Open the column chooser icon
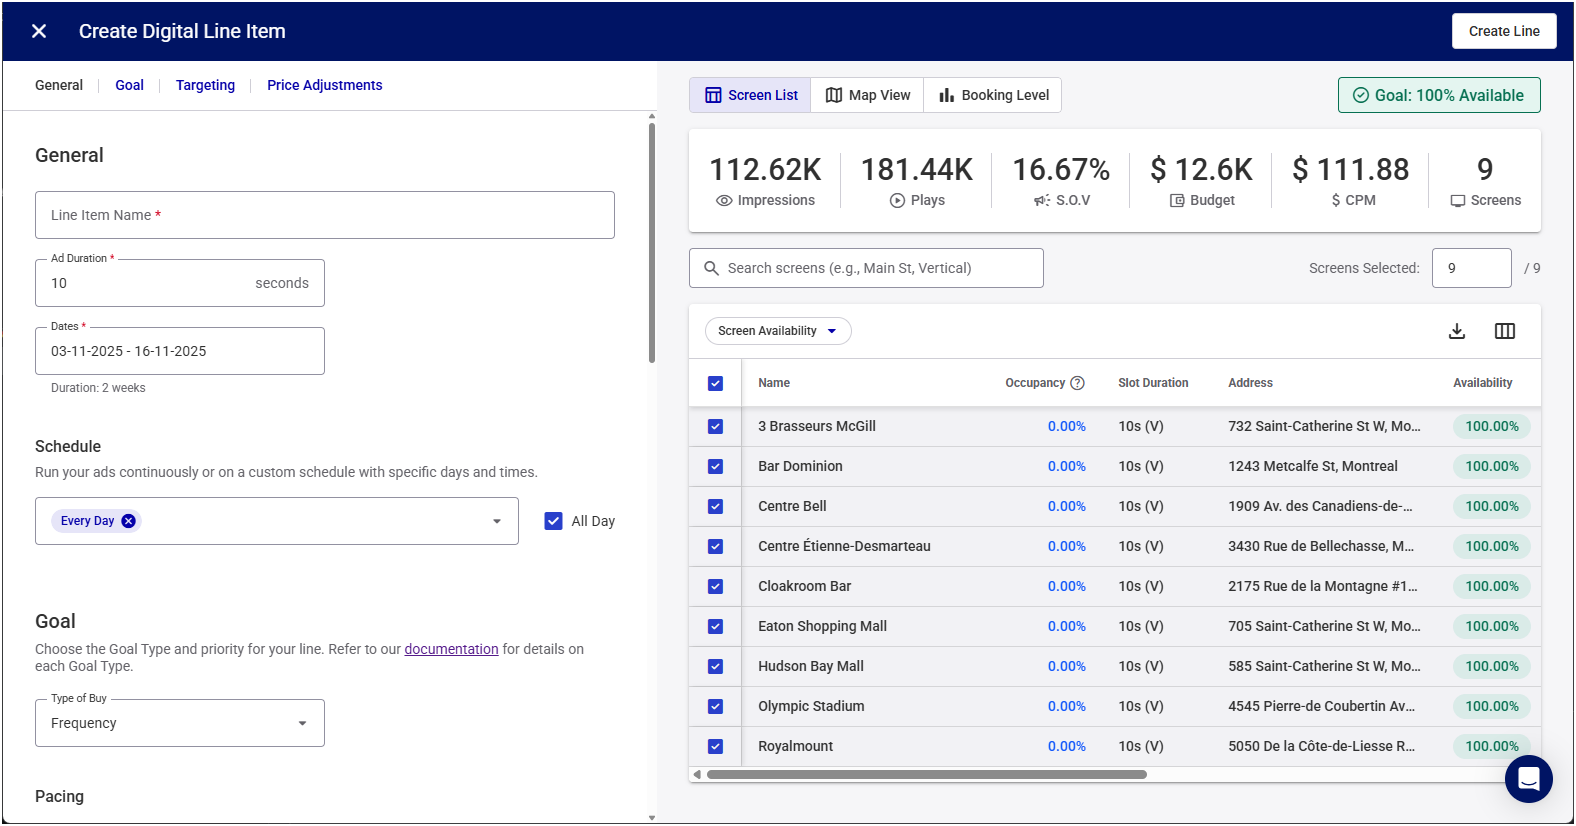This screenshot has width=1576, height=826. coord(1504,331)
